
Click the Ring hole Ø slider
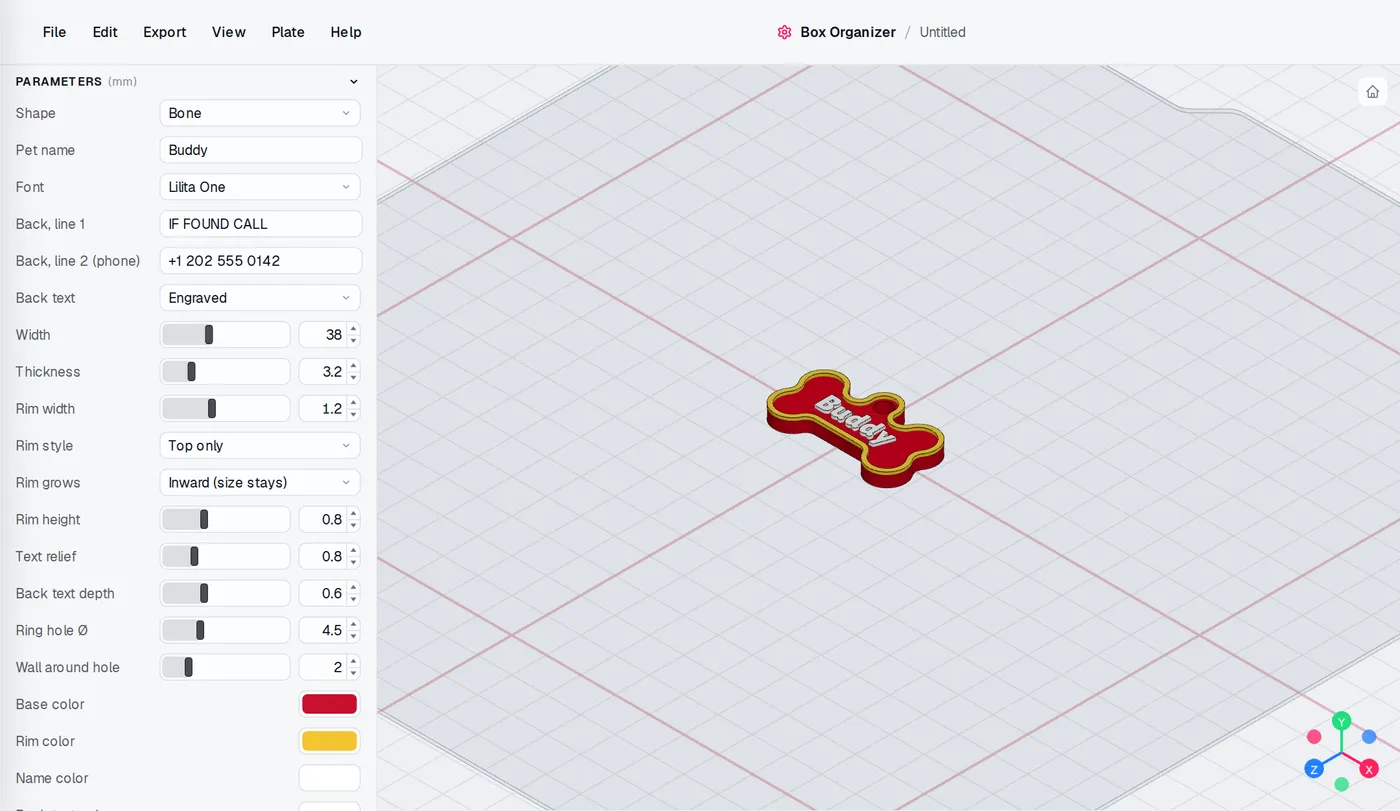[x=225, y=631]
